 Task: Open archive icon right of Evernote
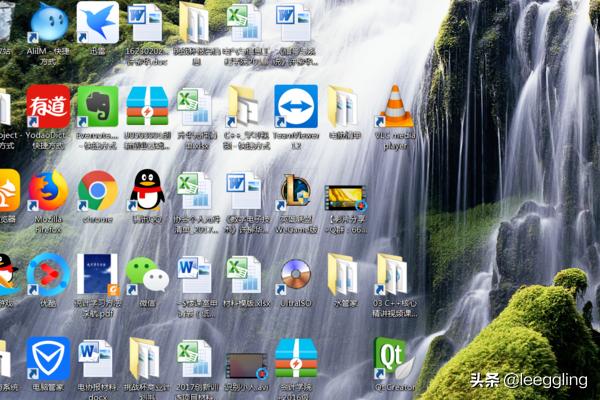click(x=147, y=106)
